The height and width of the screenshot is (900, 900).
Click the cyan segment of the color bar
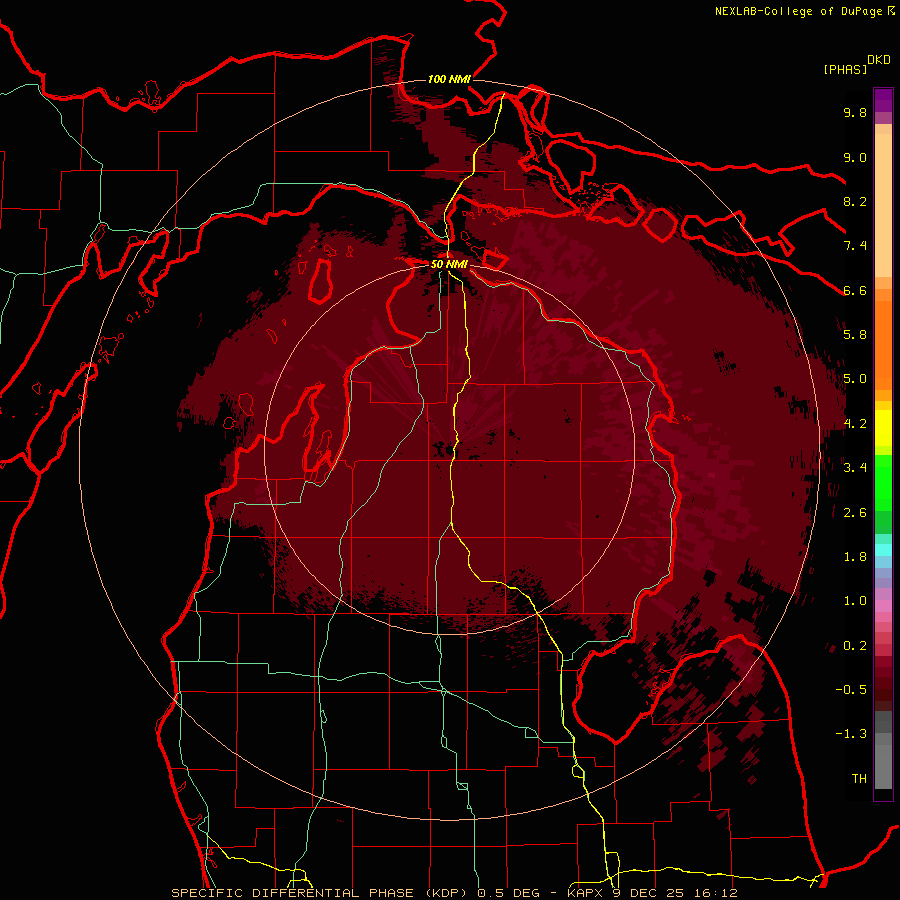point(883,550)
